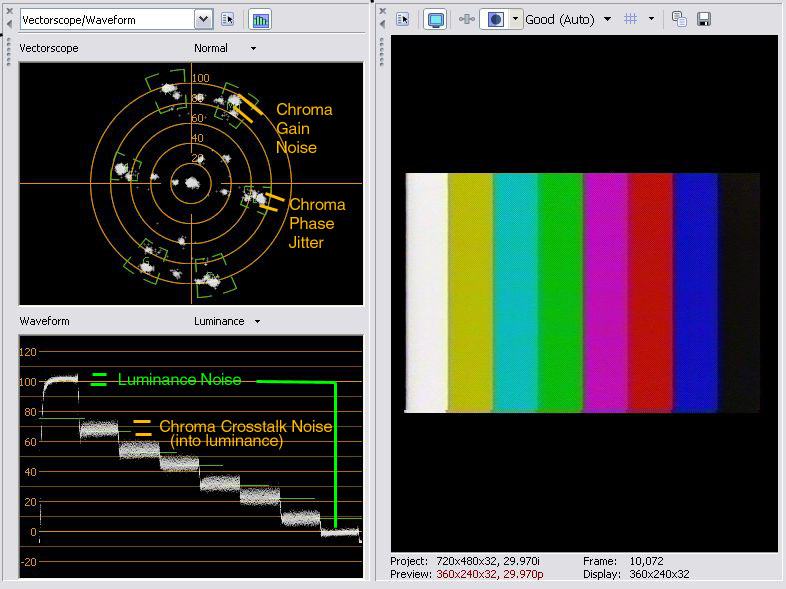Toggle Update Scopes While Playing button
Image resolution: width=786 pixels, height=589 pixels.
coord(260,19)
